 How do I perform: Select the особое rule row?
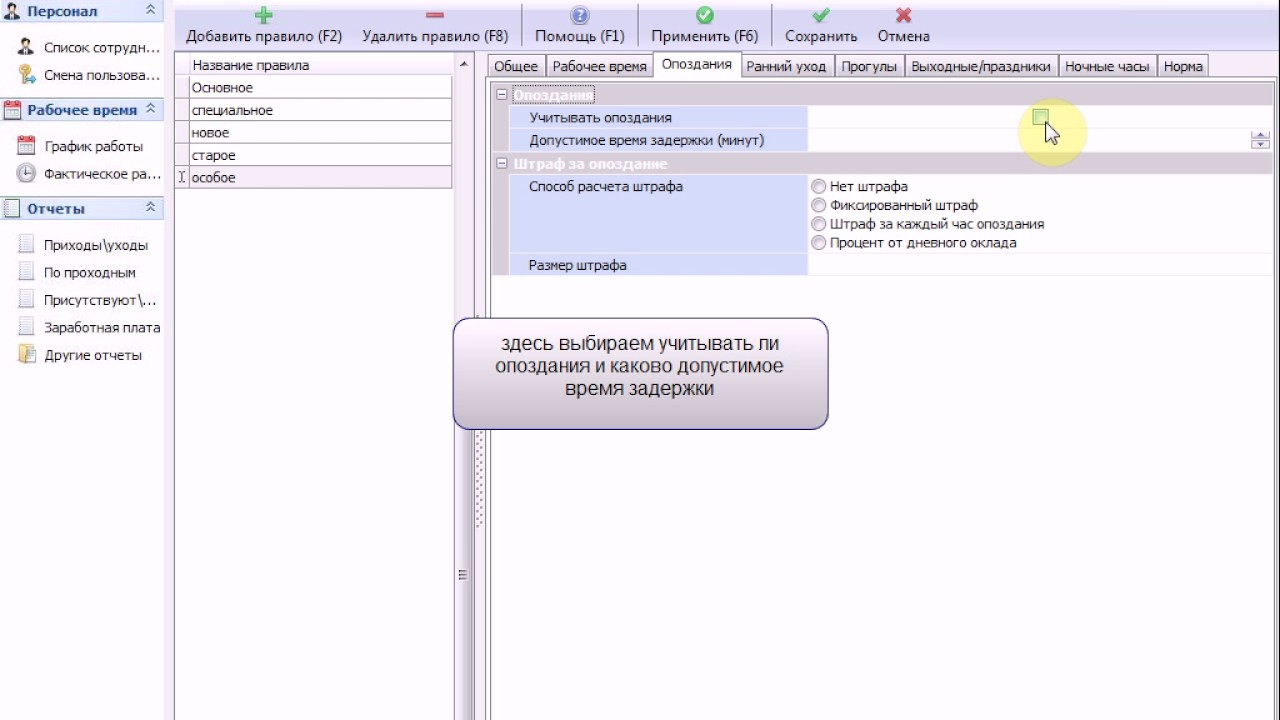click(320, 177)
